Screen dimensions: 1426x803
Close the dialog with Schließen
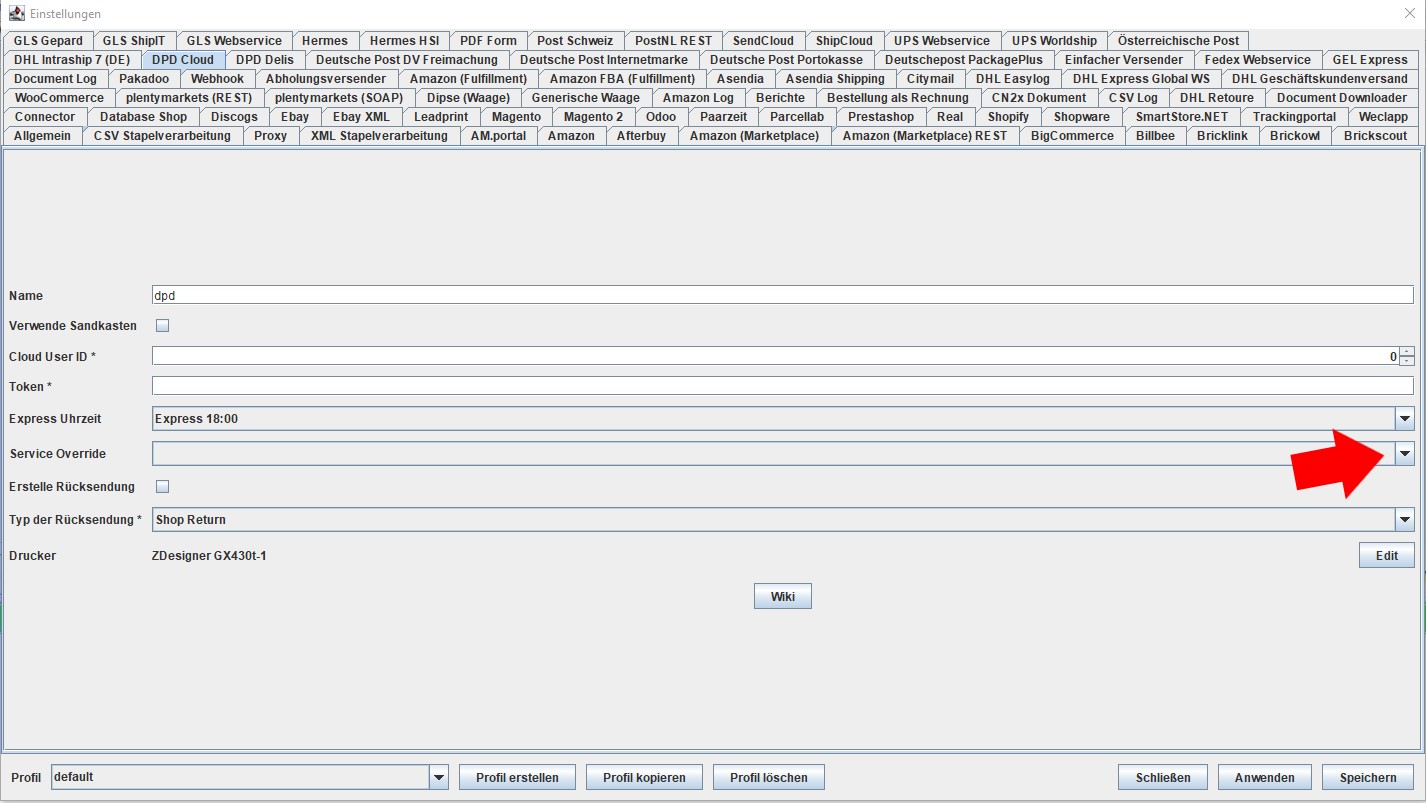(x=1163, y=777)
